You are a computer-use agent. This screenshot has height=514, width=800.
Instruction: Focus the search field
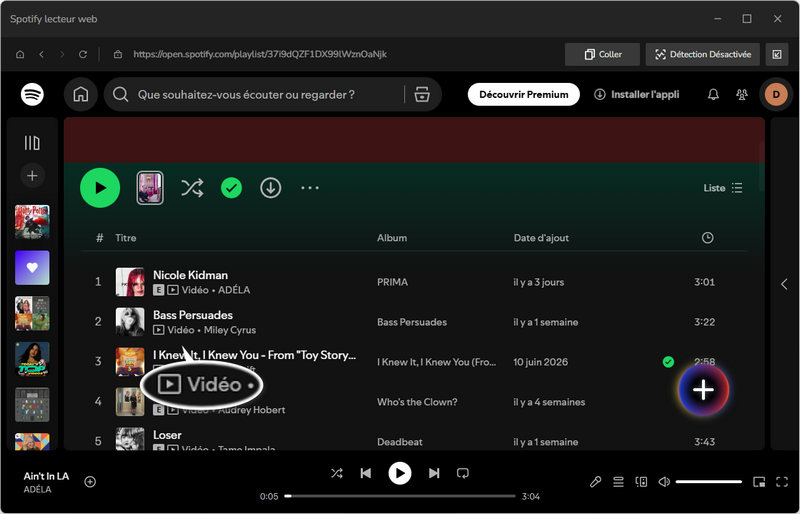(x=246, y=94)
